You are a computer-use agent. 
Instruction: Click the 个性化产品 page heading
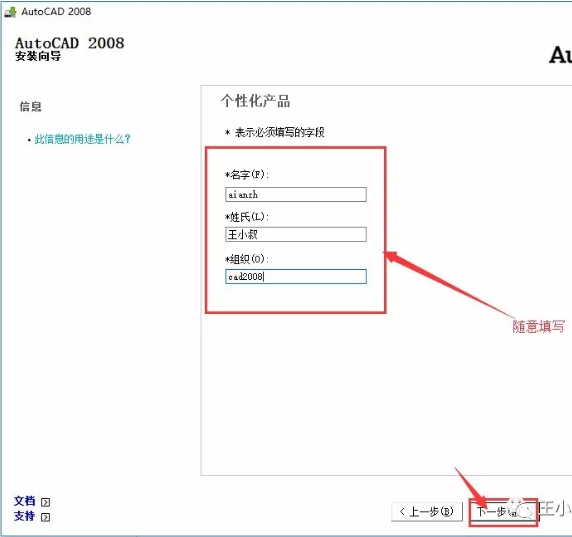point(255,101)
